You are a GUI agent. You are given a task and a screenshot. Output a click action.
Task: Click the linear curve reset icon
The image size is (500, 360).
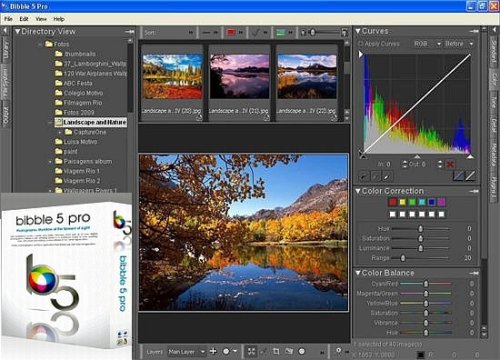pos(470,176)
